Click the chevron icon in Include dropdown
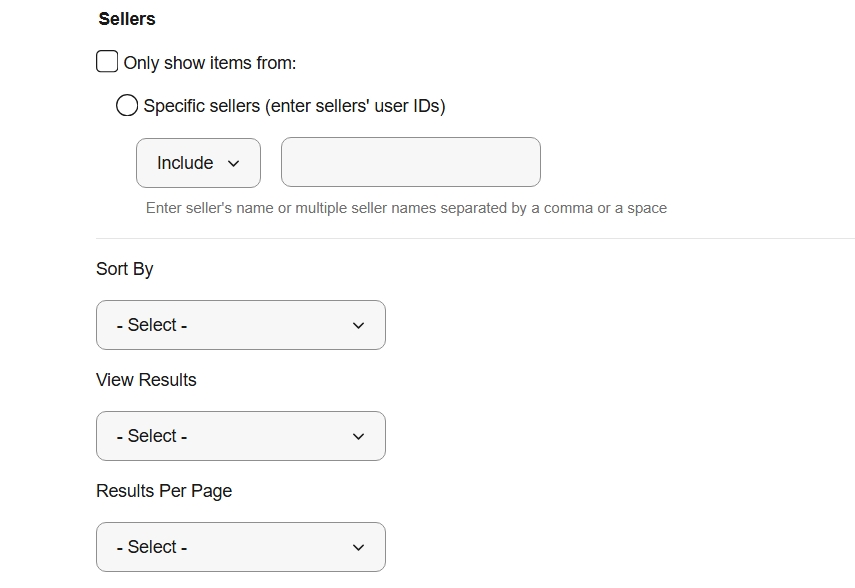Image resolution: width=855 pixels, height=588 pixels. tap(234, 164)
